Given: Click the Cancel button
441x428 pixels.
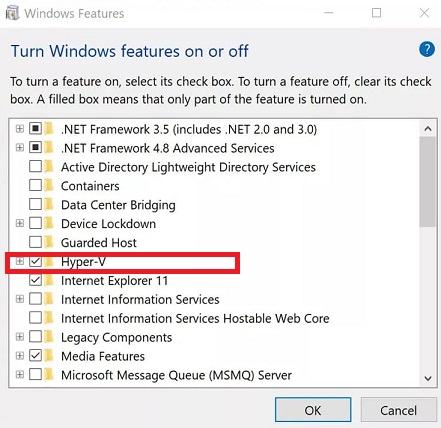Looking at the screenshot, I should click(x=398, y=410).
